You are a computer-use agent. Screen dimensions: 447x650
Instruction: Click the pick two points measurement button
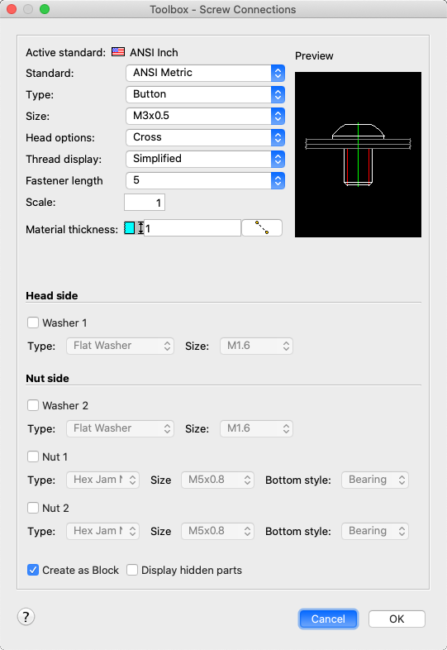point(262,228)
